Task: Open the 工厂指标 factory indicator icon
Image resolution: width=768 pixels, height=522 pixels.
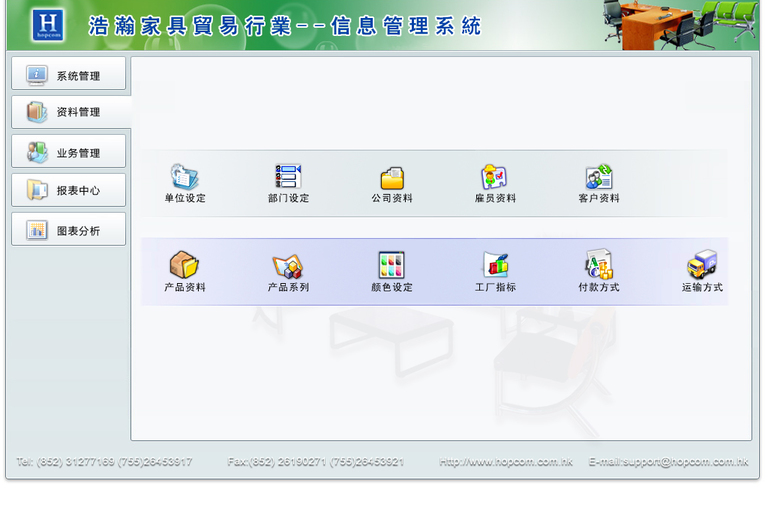Action: (x=495, y=266)
